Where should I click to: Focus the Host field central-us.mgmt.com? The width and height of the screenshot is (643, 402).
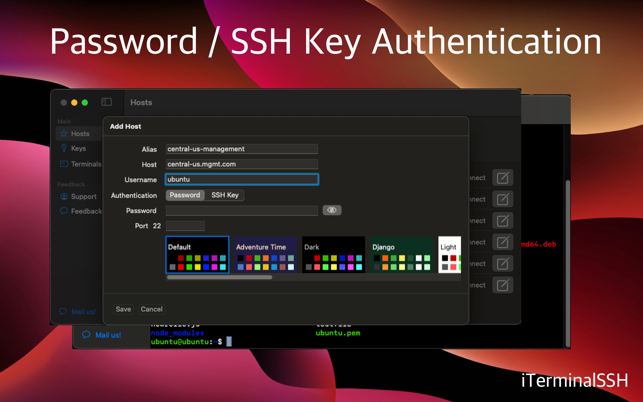(242, 164)
